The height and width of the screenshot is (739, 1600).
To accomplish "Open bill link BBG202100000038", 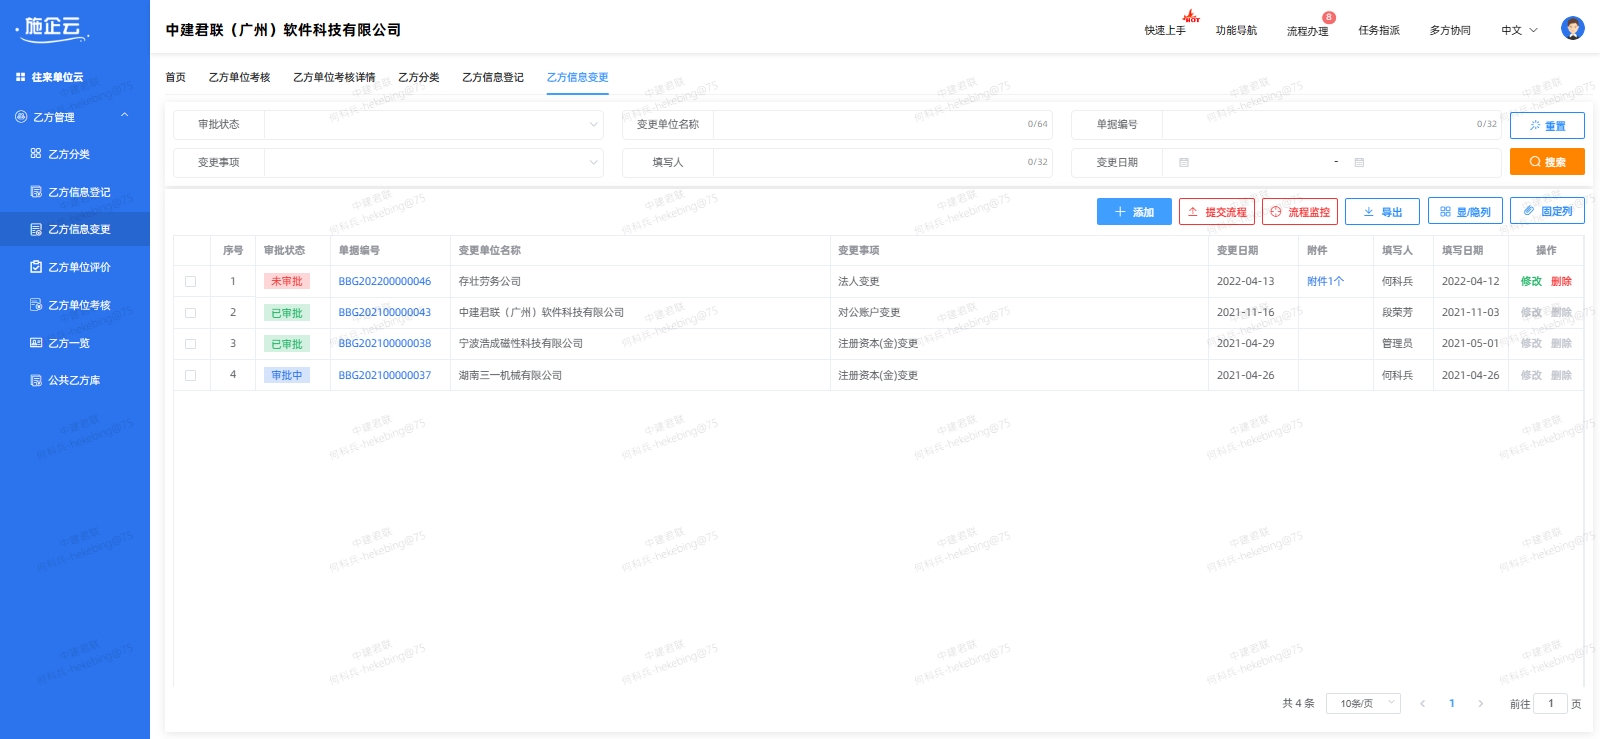I will [385, 344].
